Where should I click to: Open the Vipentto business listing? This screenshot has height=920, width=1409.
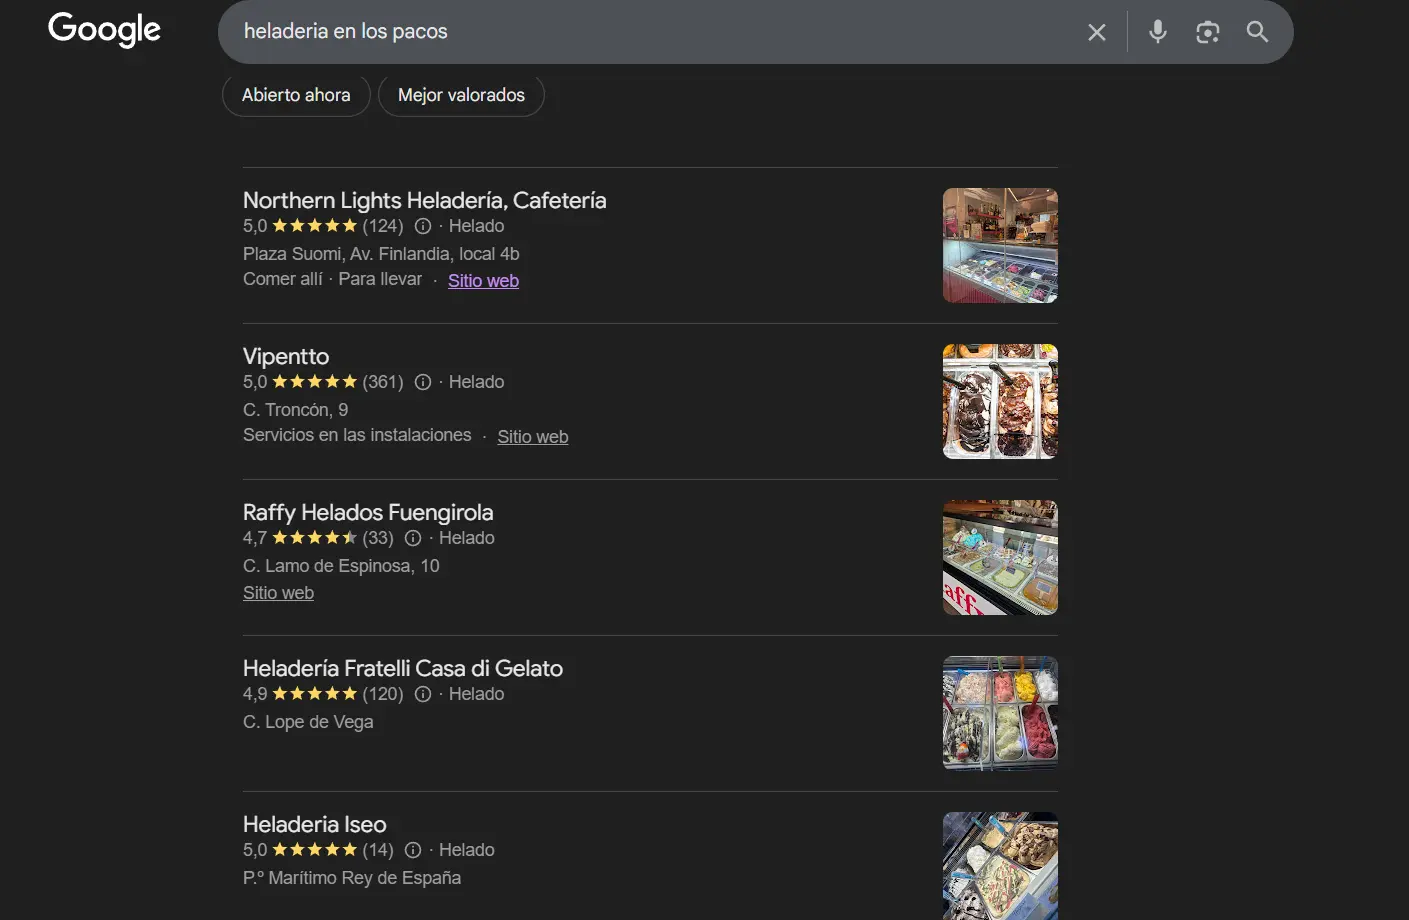pos(285,356)
